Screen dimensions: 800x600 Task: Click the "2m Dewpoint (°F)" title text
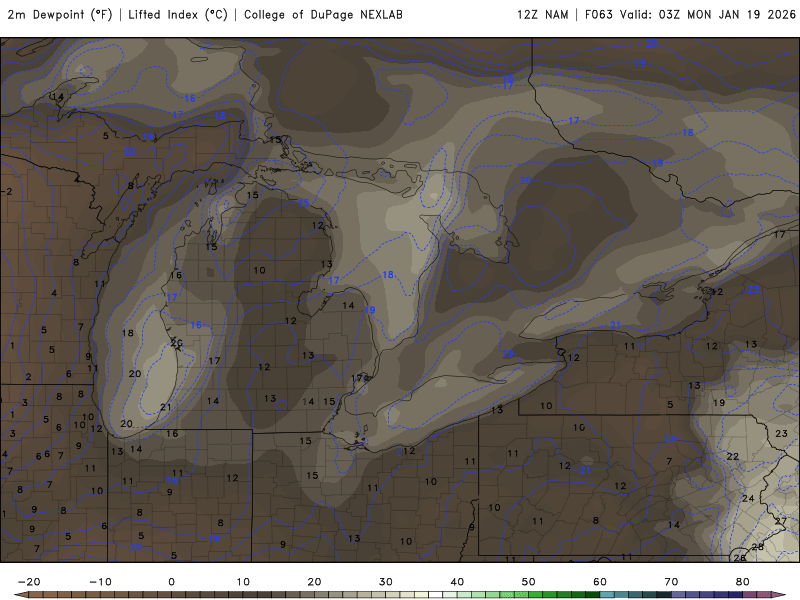point(60,15)
